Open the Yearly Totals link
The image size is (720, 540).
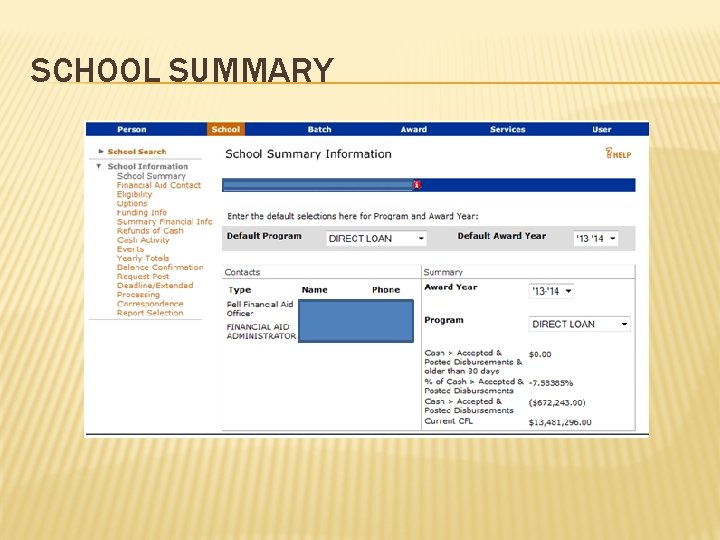pos(143,258)
